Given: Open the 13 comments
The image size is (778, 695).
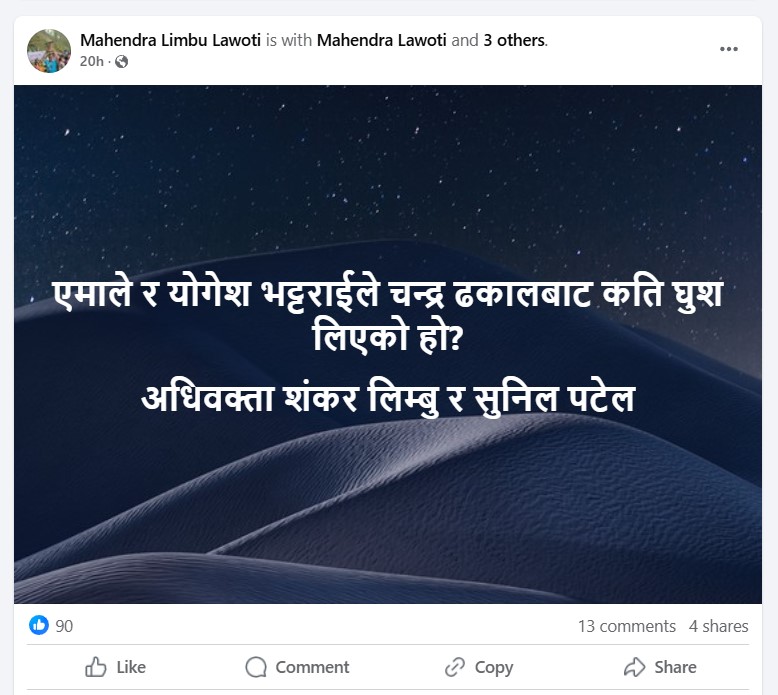Looking at the screenshot, I should pyautogui.click(x=627, y=626).
